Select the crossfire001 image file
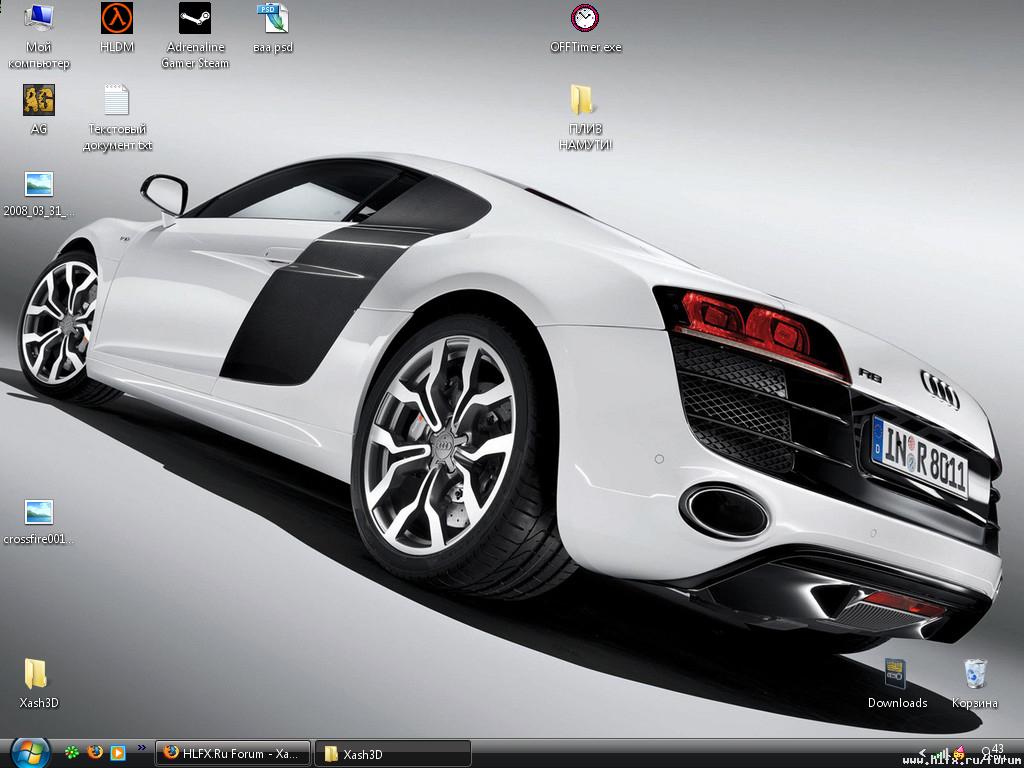Image resolution: width=1024 pixels, height=768 pixels. (x=39, y=513)
